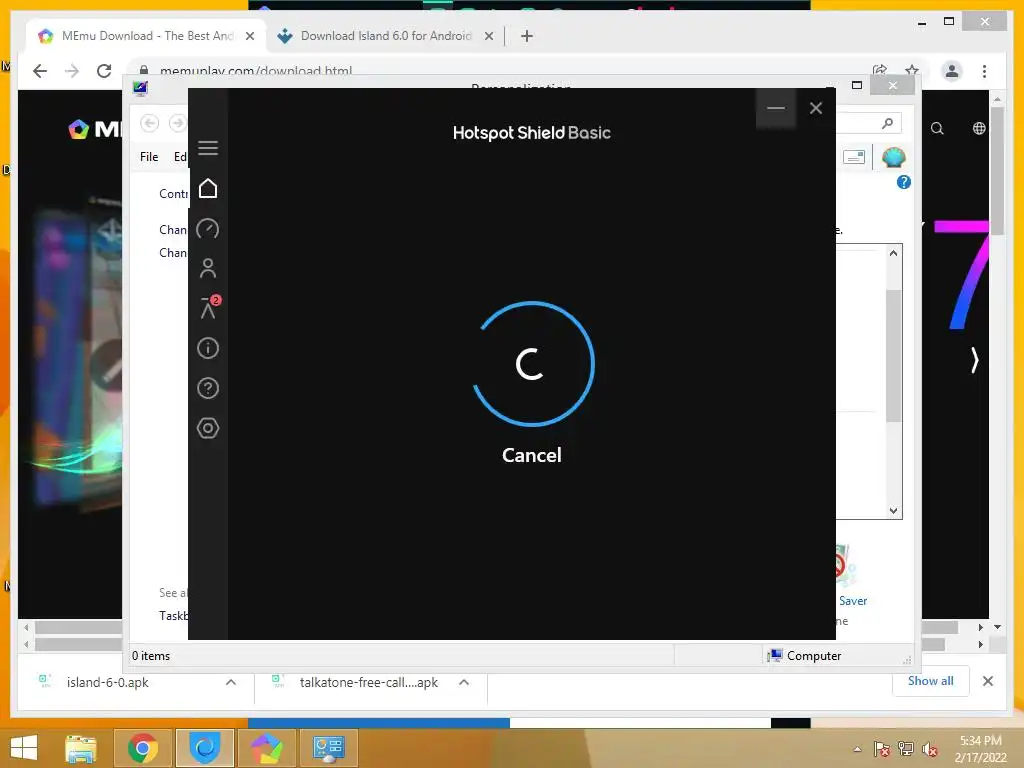Open the muted volume tray icon

pyautogui.click(x=930, y=749)
